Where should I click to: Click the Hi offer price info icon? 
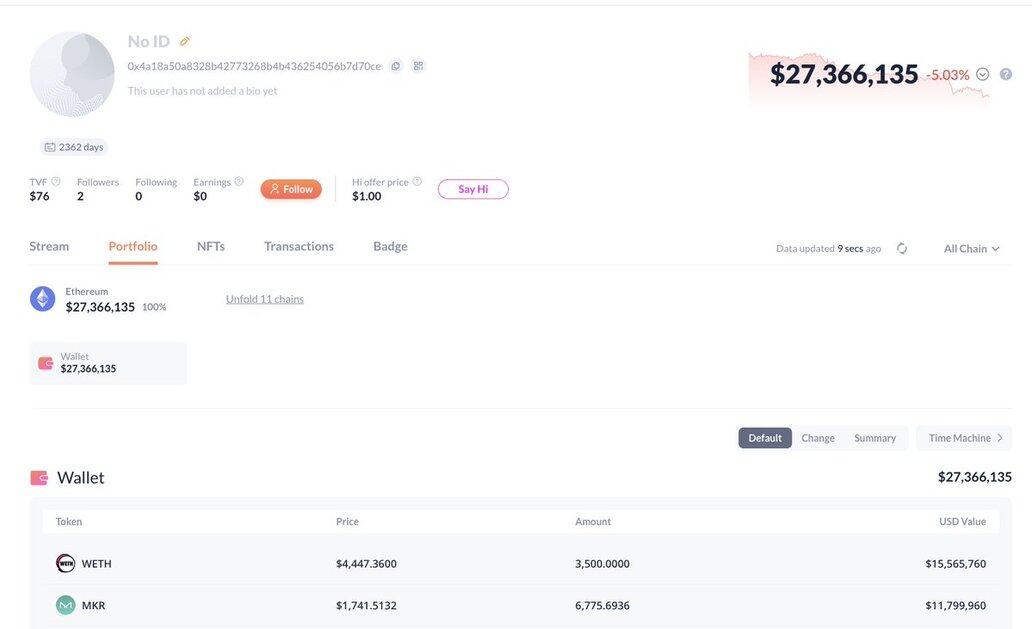click(417, 182)
